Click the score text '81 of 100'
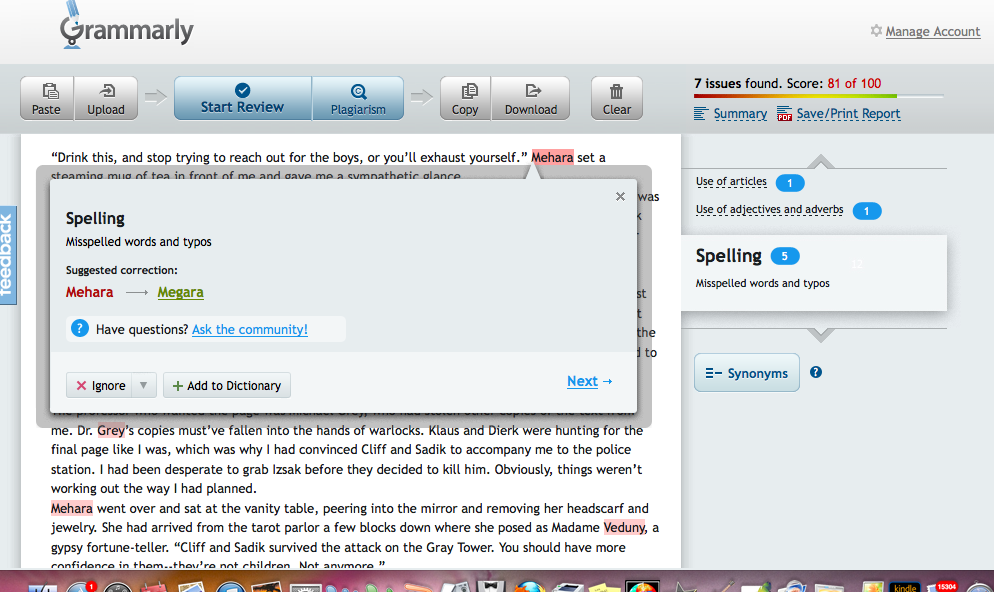Viewport: 994px width, 592px height. click(x=854, y=83)
